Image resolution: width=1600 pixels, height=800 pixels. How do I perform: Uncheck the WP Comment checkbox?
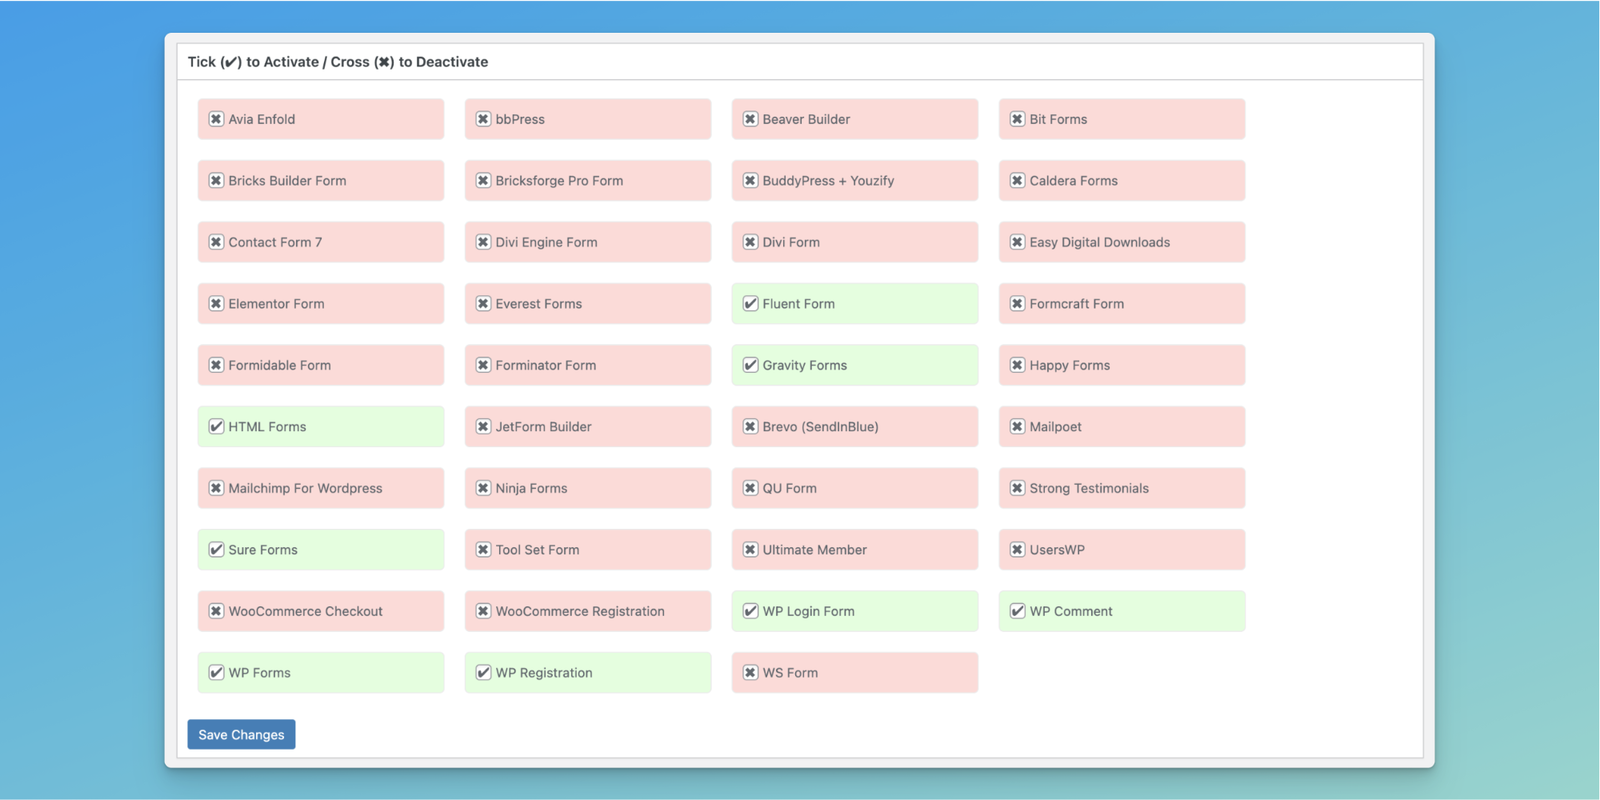[x=1017, y=611]
